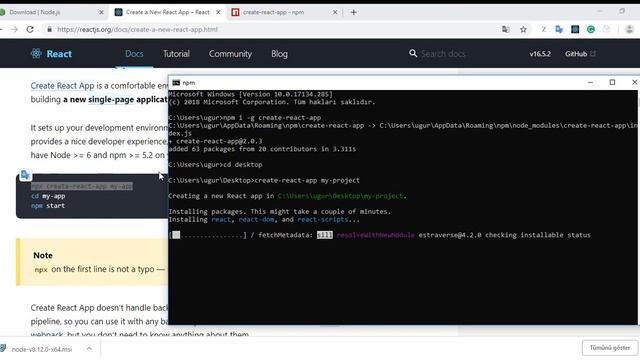Focus the Search docs input field

tap(443, 54)
